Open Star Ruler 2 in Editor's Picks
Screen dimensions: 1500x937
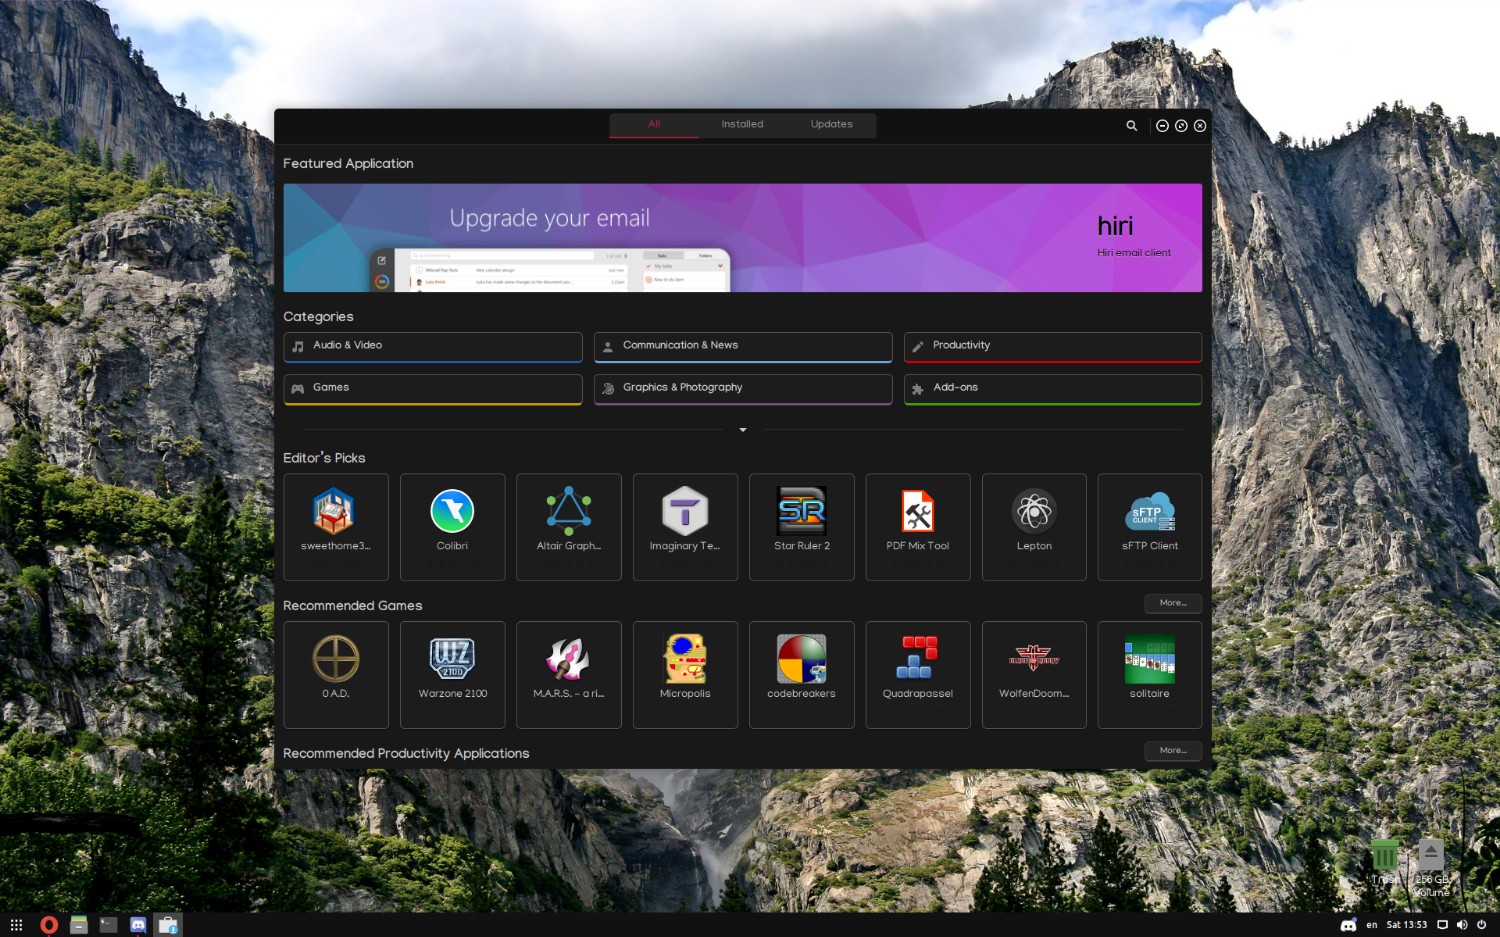click(x=801, y=527)
